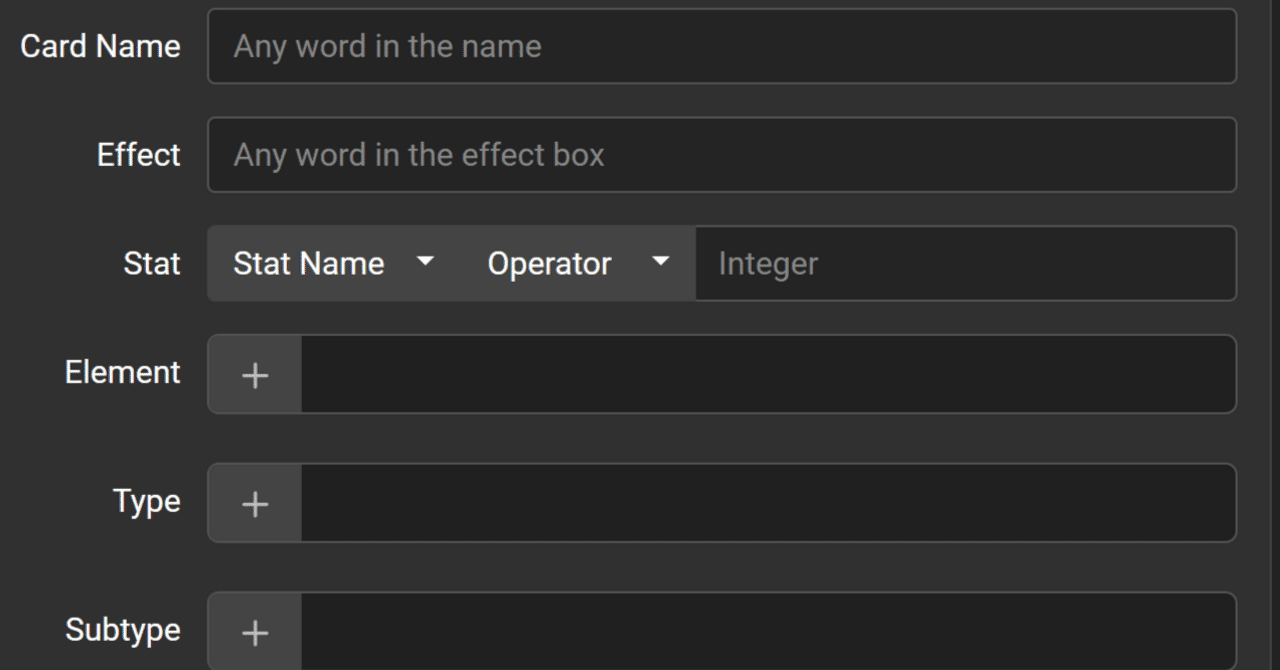The height and width of the screenshot is (670, 1280).
Task: Click the "Card Name" label
Action: pos(100,46)
